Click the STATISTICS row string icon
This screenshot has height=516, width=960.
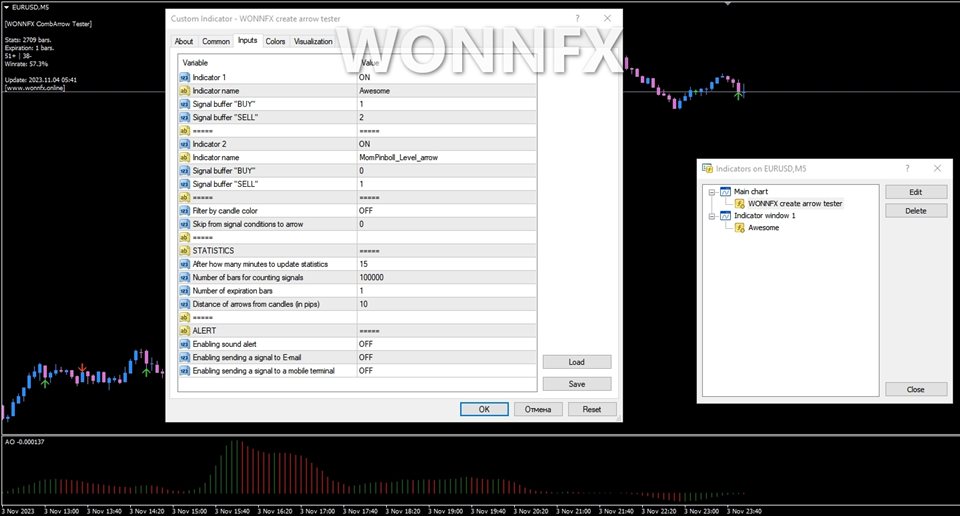click(x=184, y=250)
